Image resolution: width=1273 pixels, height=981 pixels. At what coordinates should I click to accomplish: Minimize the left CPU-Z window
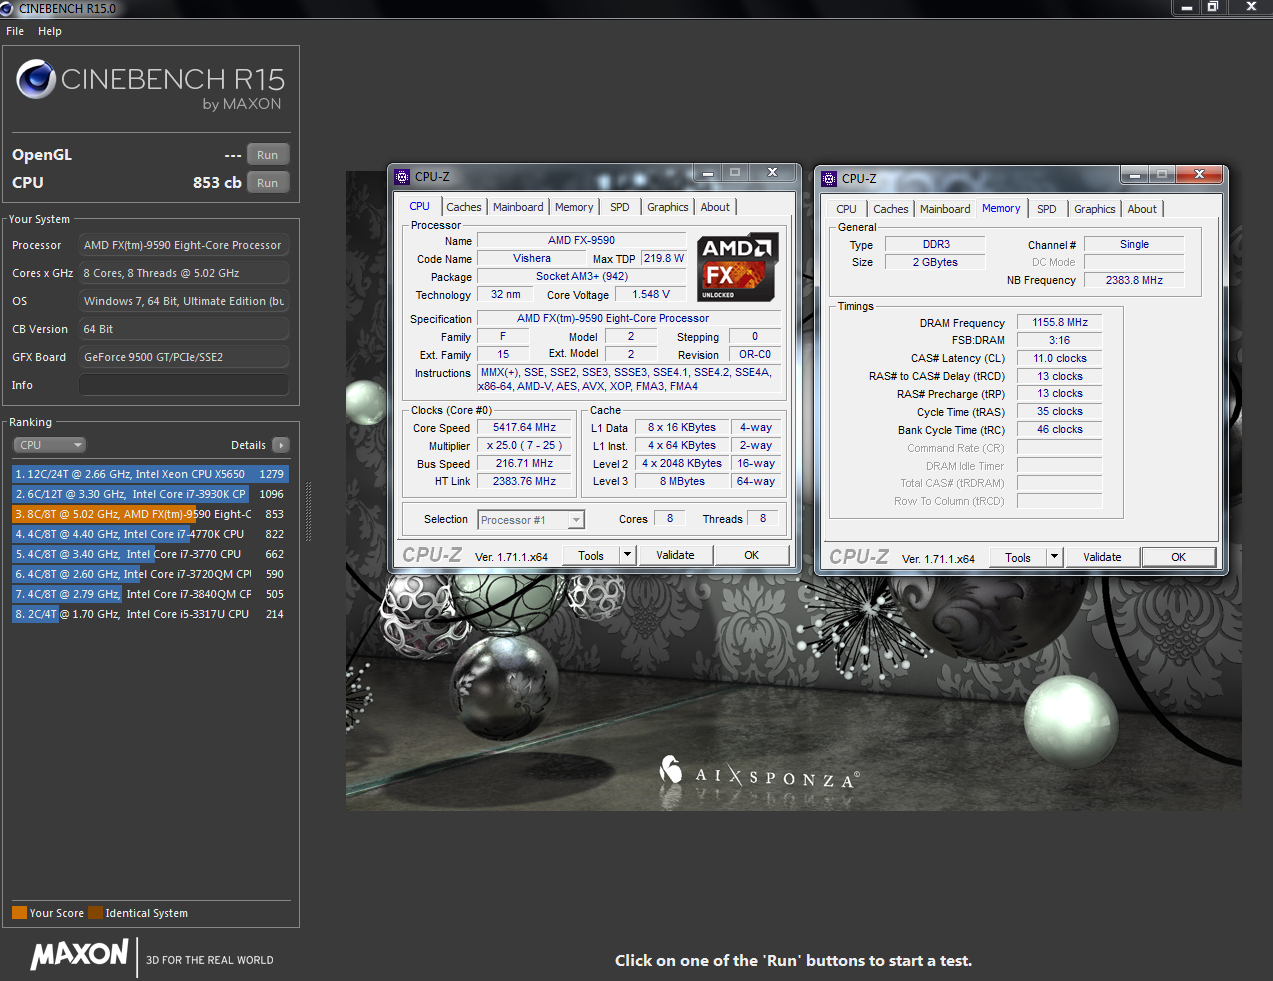pyautogui.click(x=708, y=172)
